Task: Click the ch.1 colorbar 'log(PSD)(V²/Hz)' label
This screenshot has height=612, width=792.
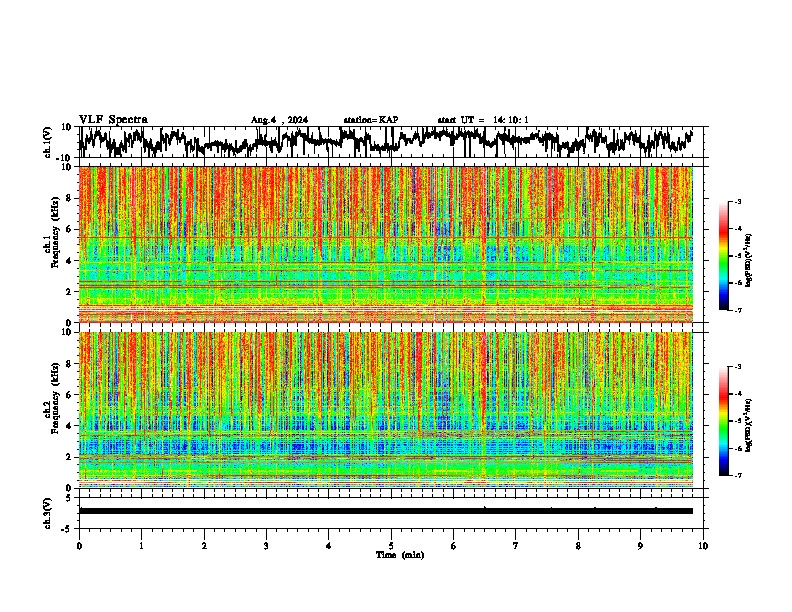Action: (748, 261)
